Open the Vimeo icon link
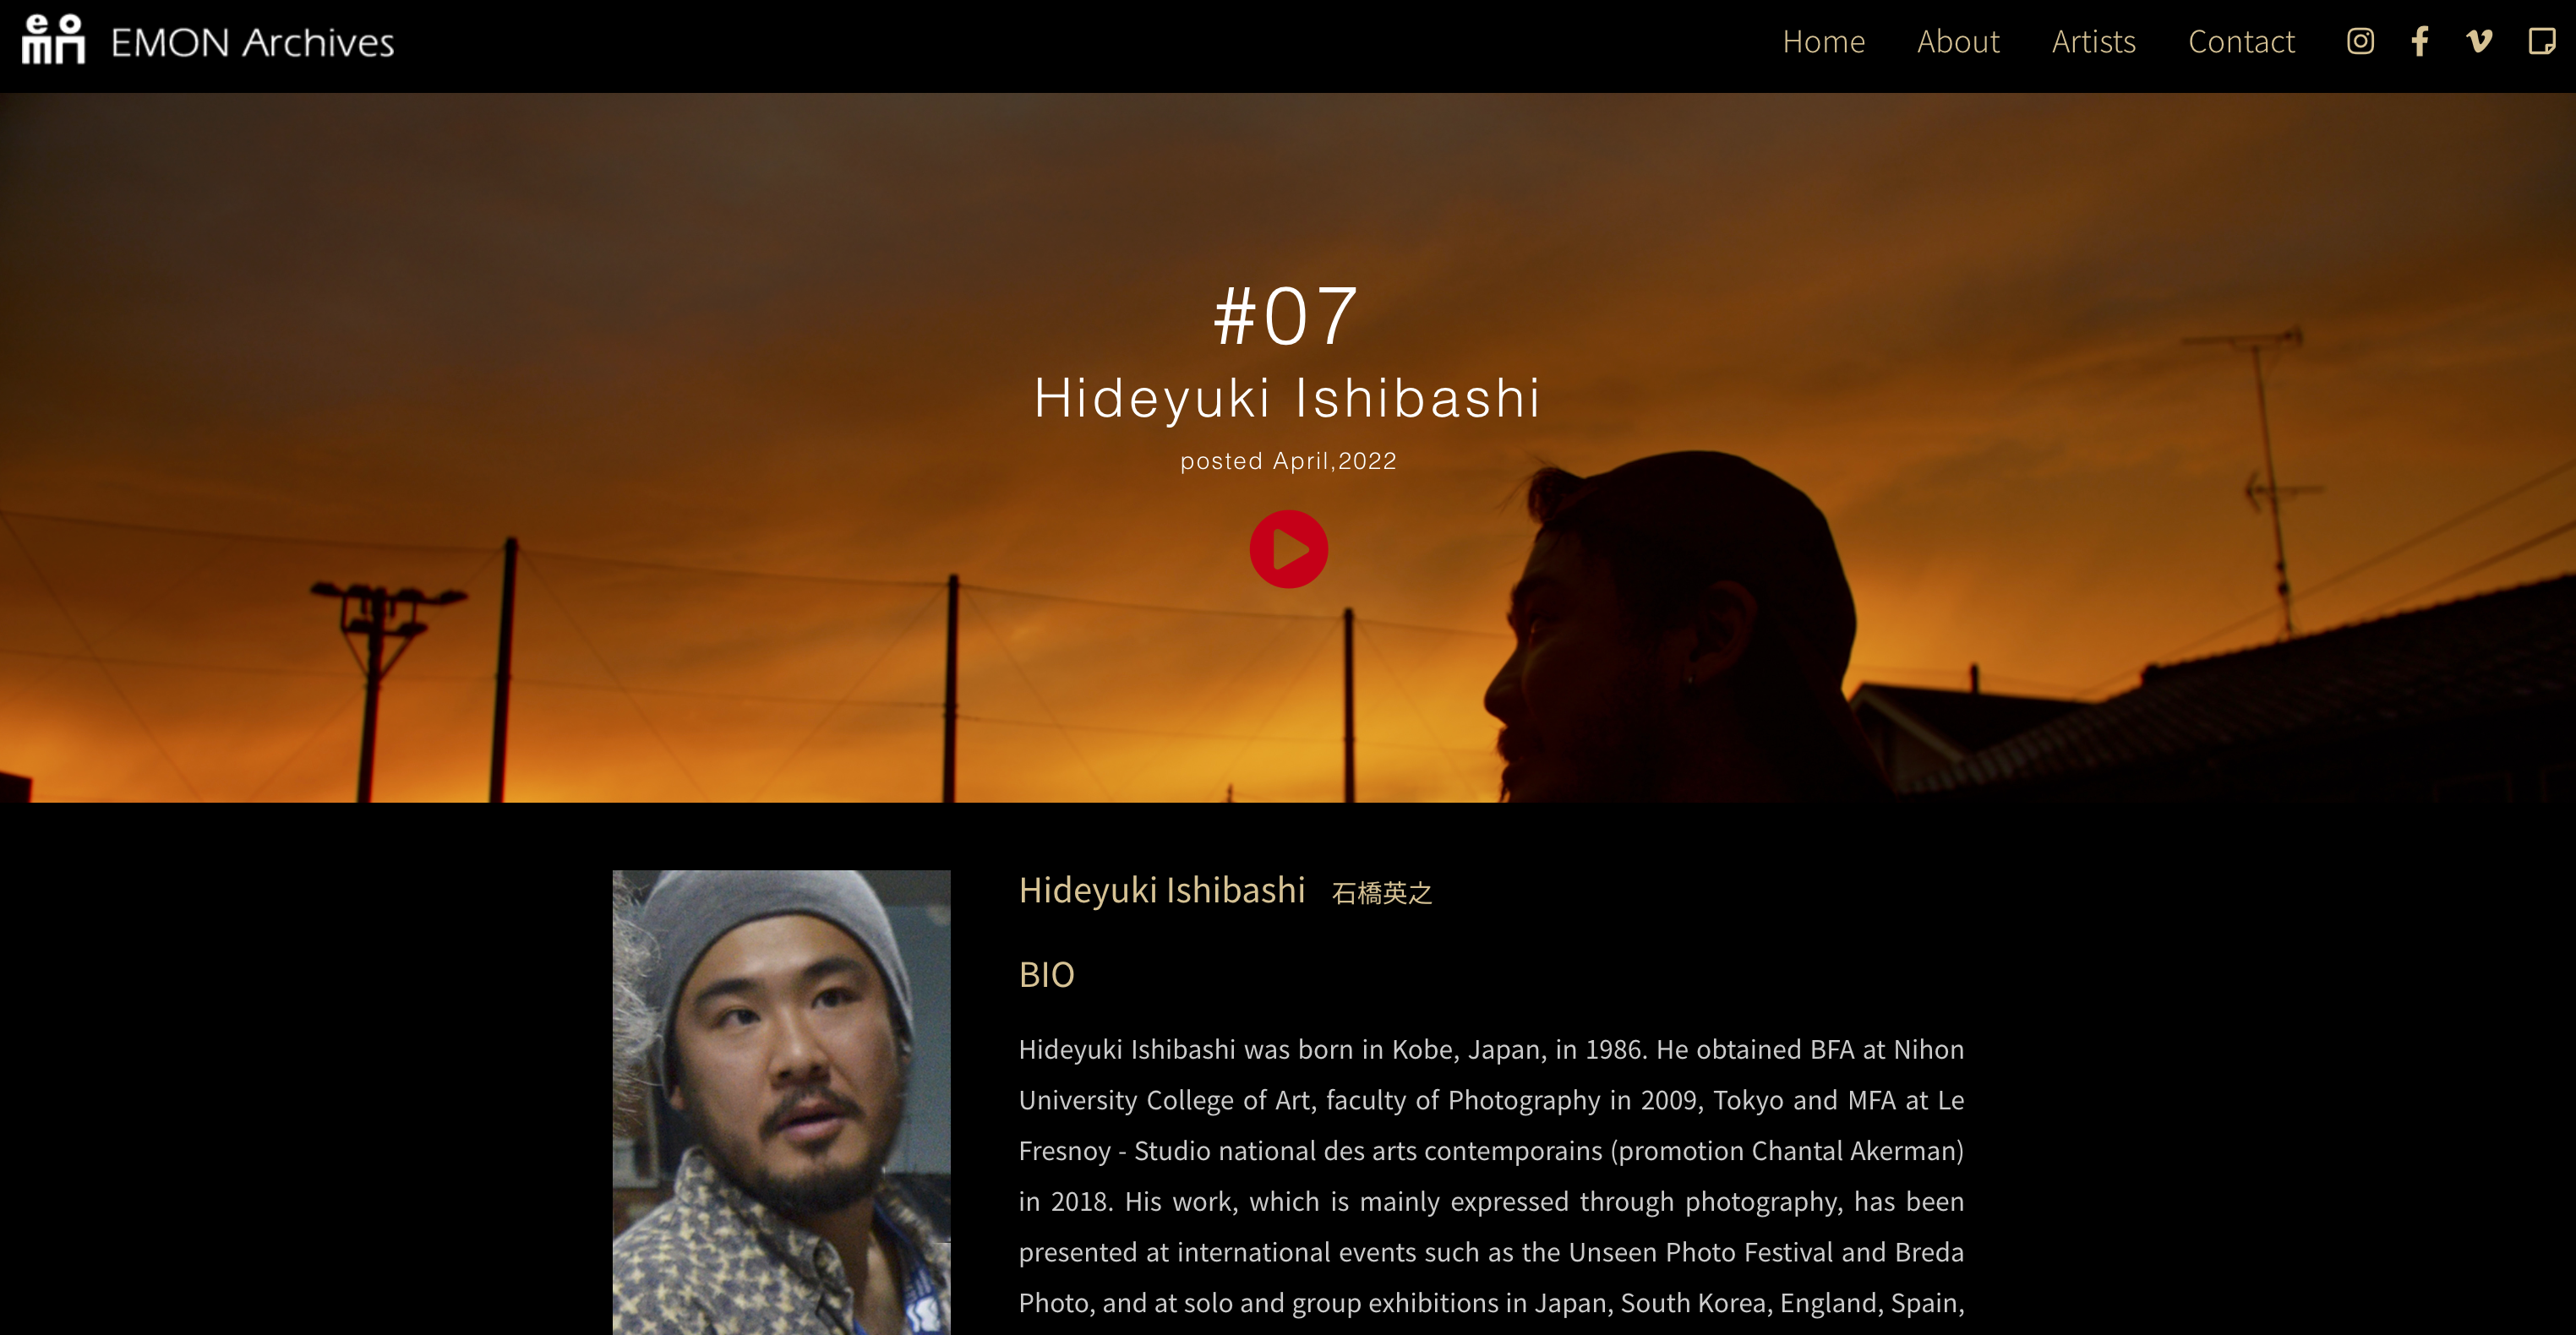The height and width of the screenshot is (1335, 2576). (2479, 41)
